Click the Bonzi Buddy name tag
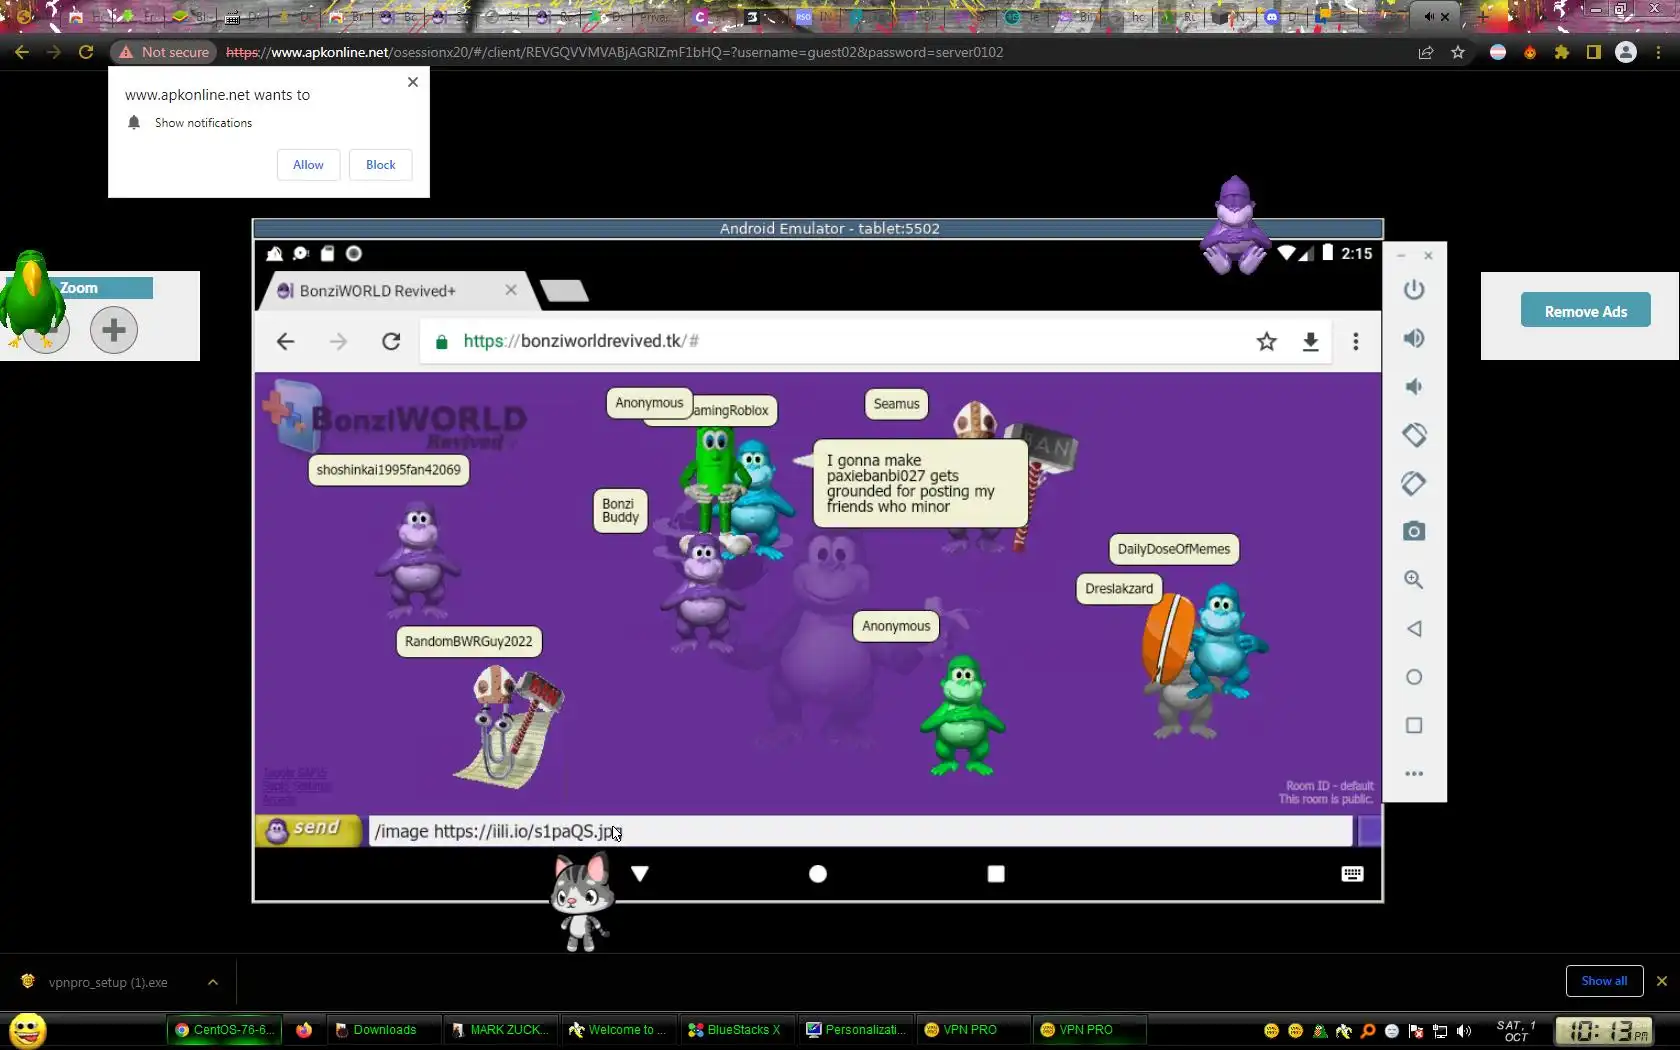Screen dimensions: 1680x1050 tap(620, 511)
